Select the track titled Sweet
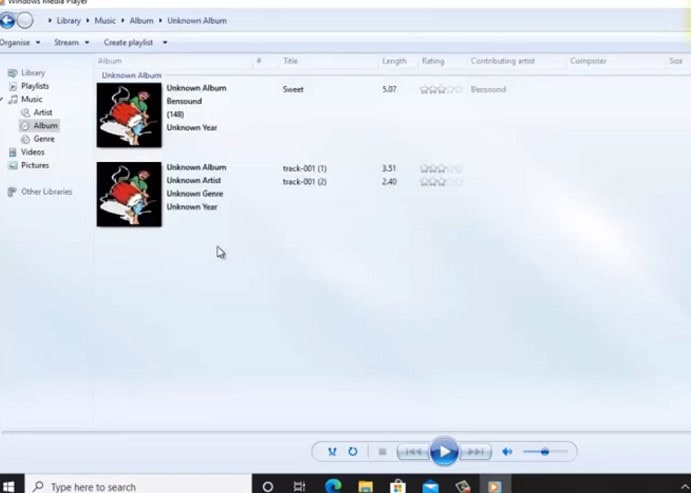 (x=293, y=89)
